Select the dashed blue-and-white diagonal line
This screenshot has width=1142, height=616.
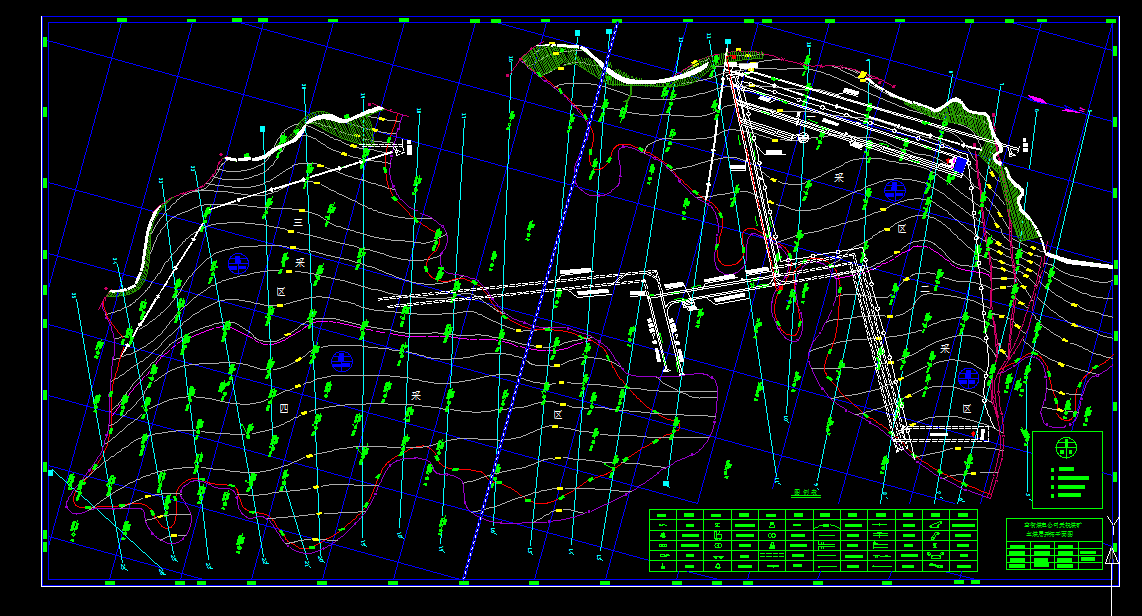[x=540, y=302]
